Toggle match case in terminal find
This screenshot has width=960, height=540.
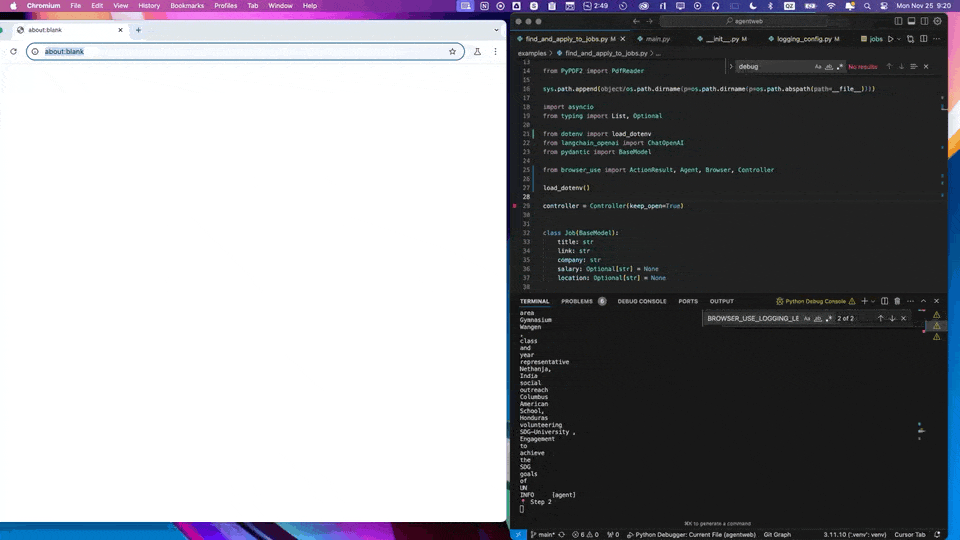(x=807, y=318)
